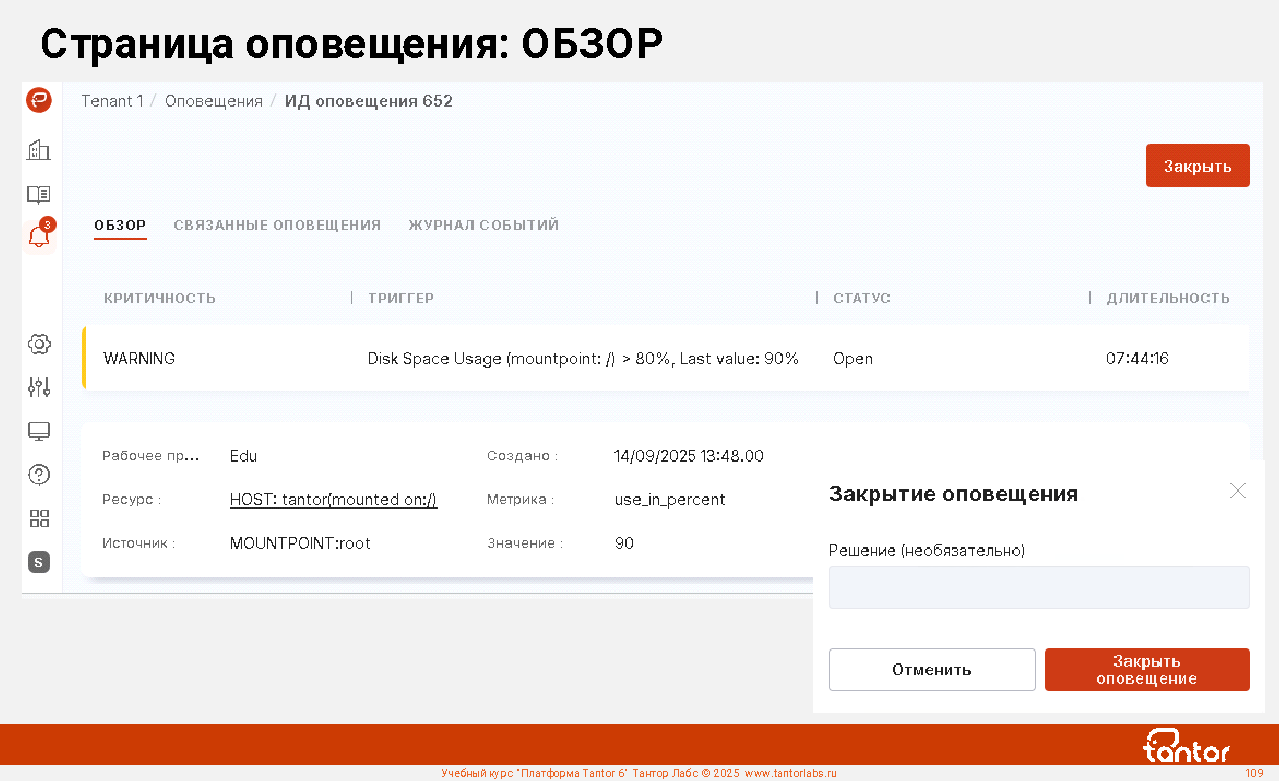Follow the HOST: tantor resource link
The image size is (1279, 781).
[333, 500]
